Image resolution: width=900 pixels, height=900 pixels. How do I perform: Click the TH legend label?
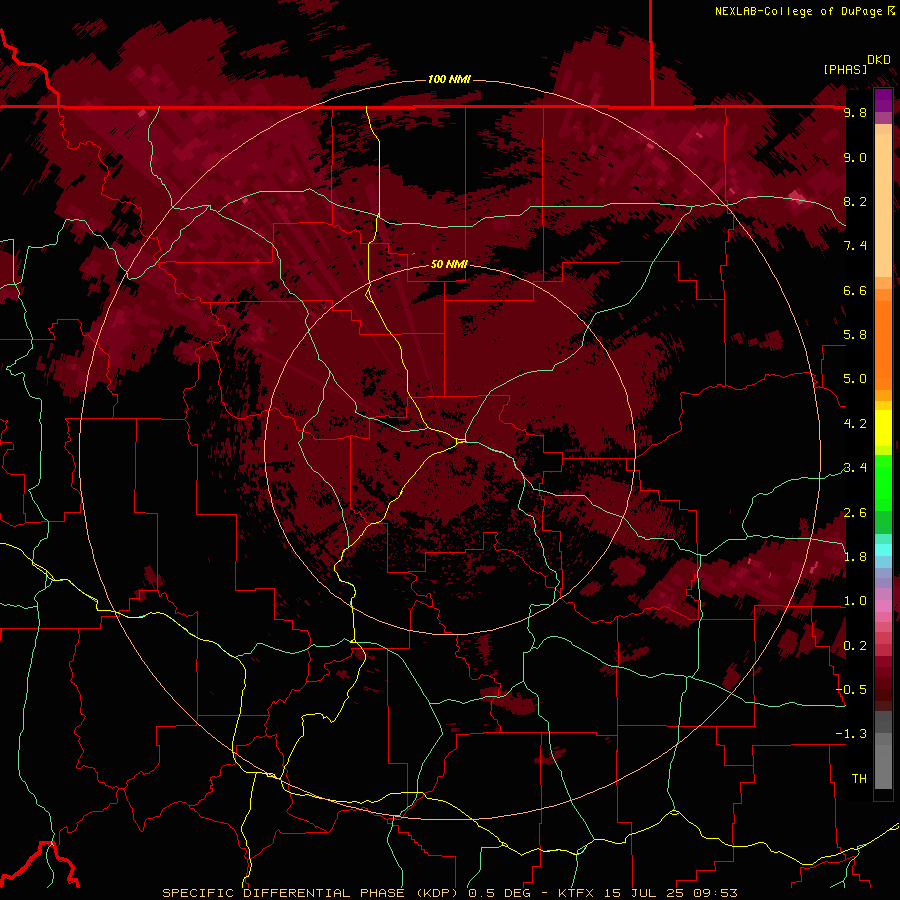pyautogui.click(x=859, y=779)
